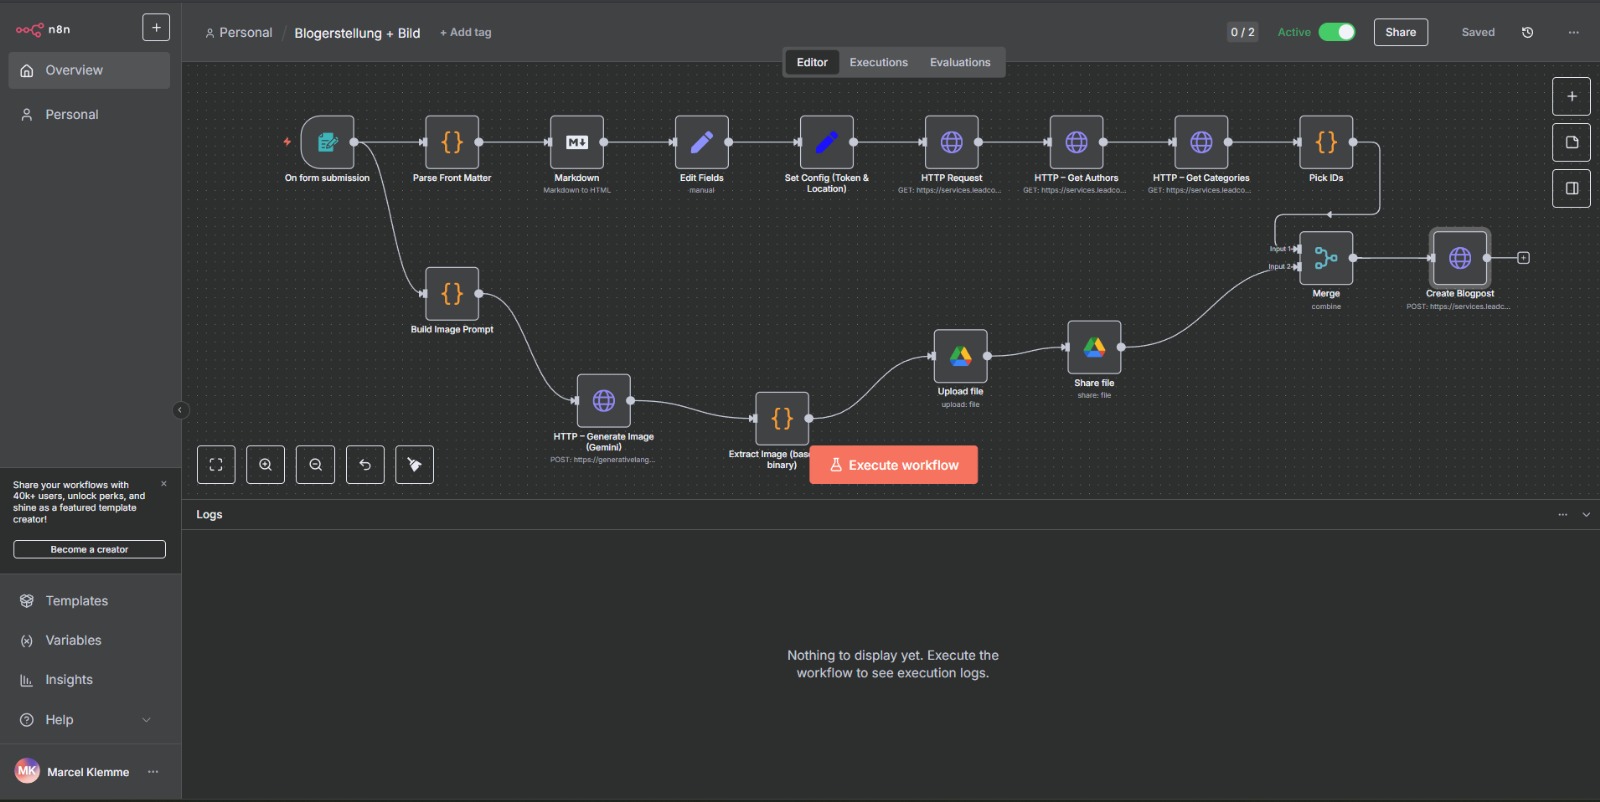
Task: Collapse the left sidebar
Action: tap(180, 410)
